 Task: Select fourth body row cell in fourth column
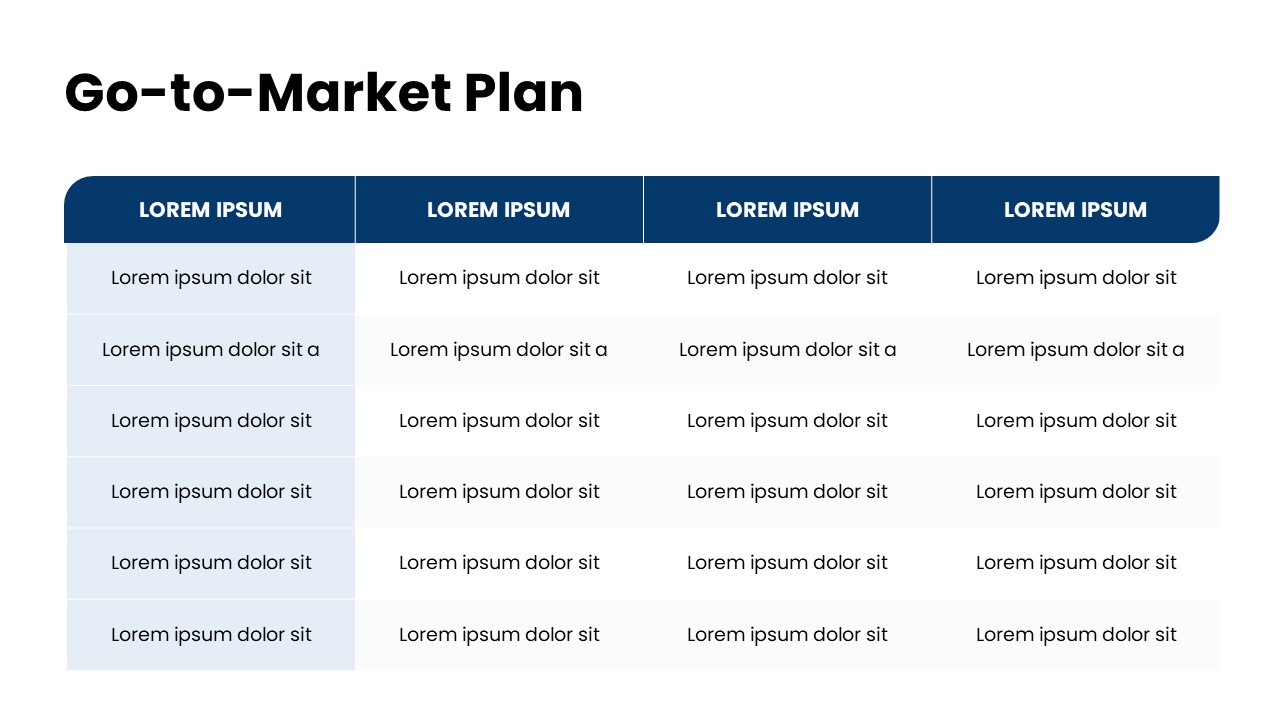pyautogui.click(x=1076, y=492)
